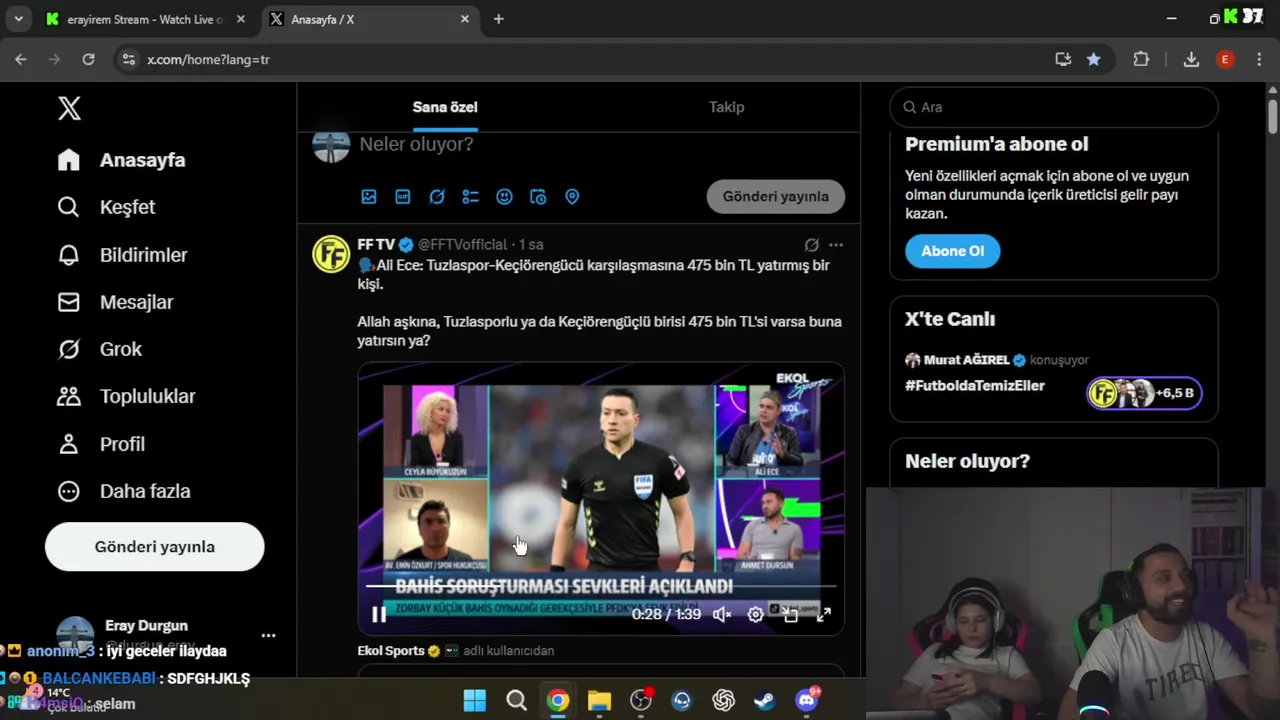View site information icon in address bar
This screenshot has height=720, width=1280.
pyautogui.click(x=128, y=59)
